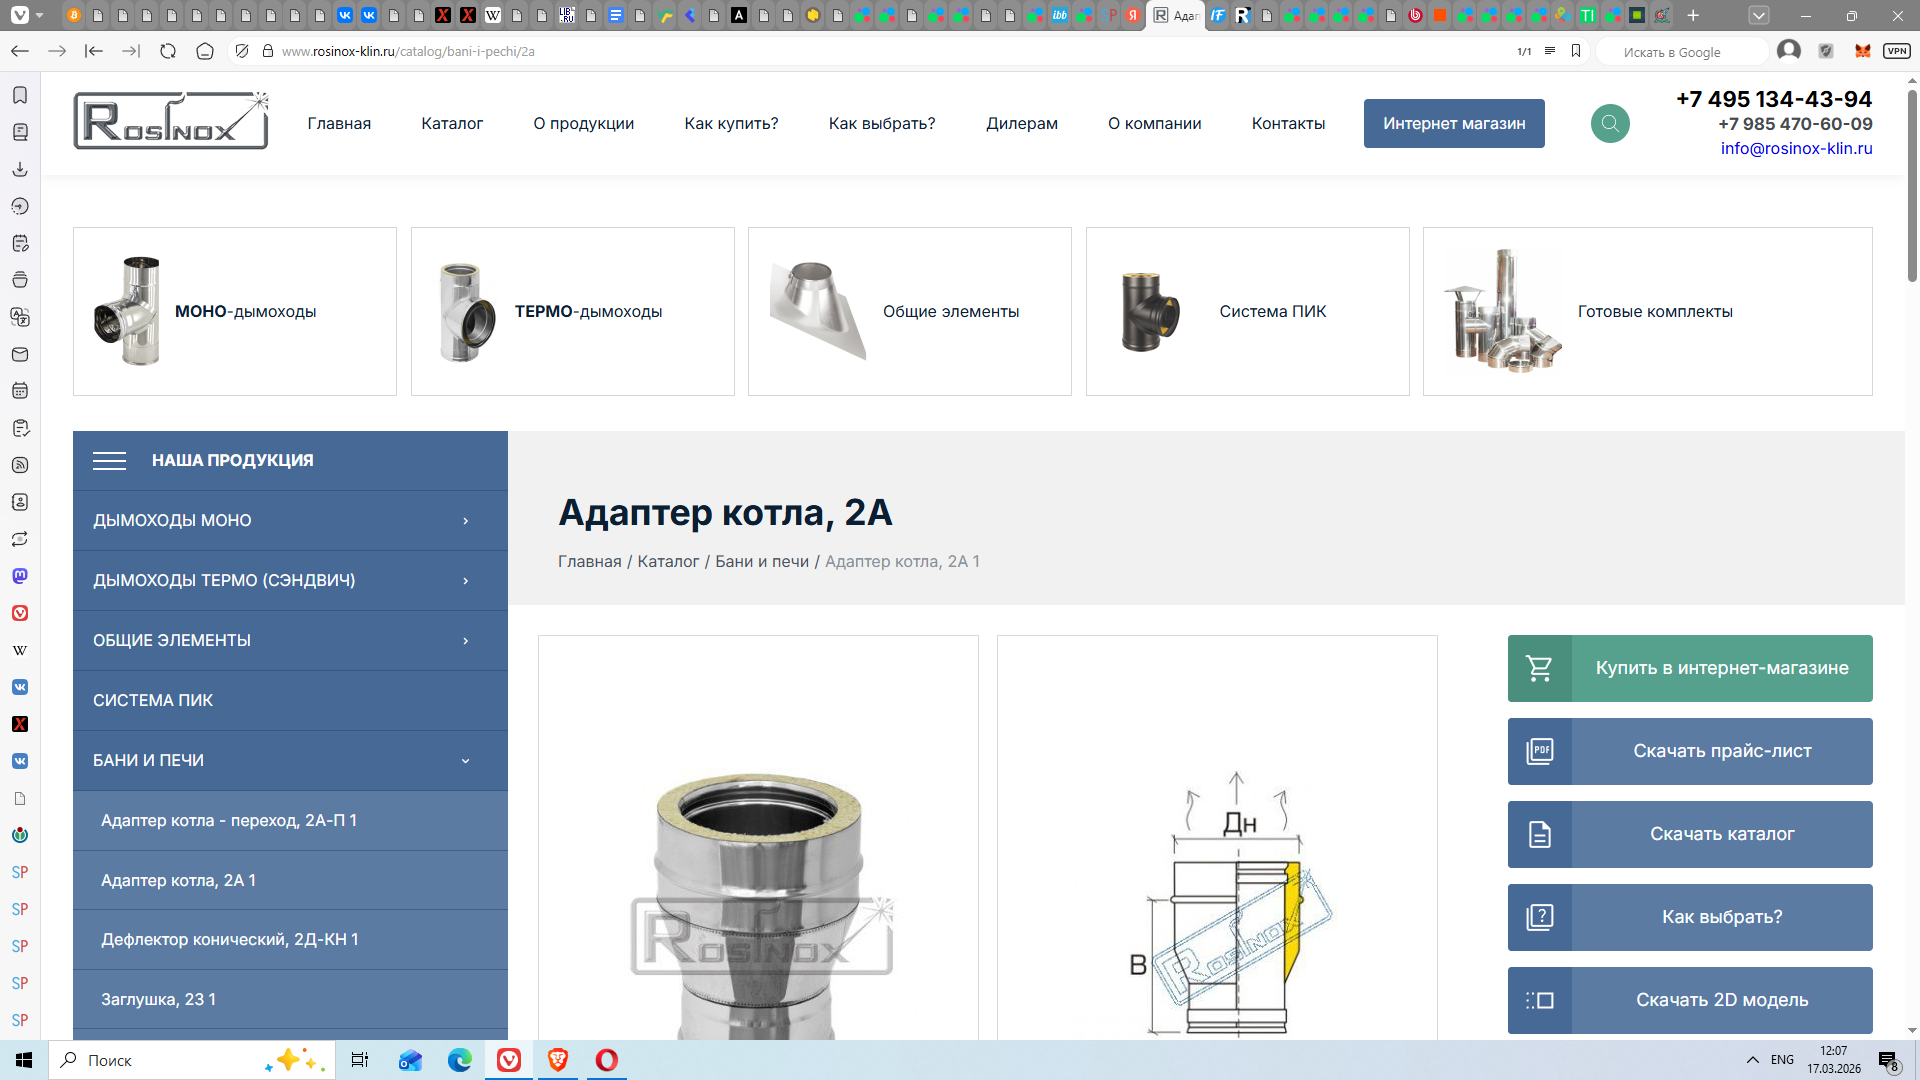Click the hamburger icon beside НАША ПРОДУКЦИЯ

109,460
